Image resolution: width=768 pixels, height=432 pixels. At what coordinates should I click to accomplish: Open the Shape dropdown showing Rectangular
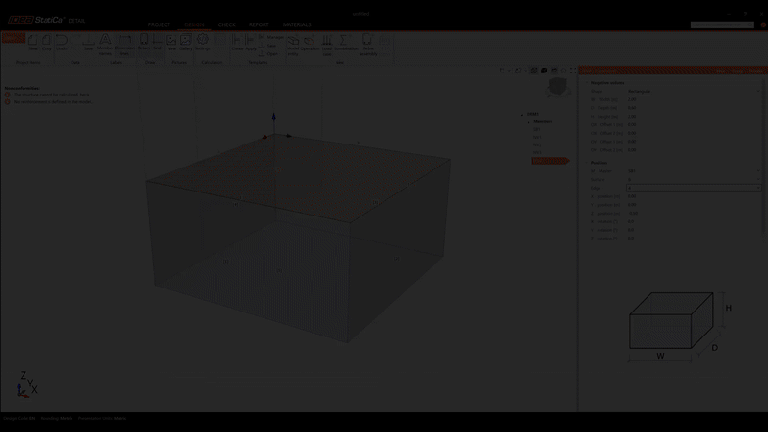(x=694, y=92)
